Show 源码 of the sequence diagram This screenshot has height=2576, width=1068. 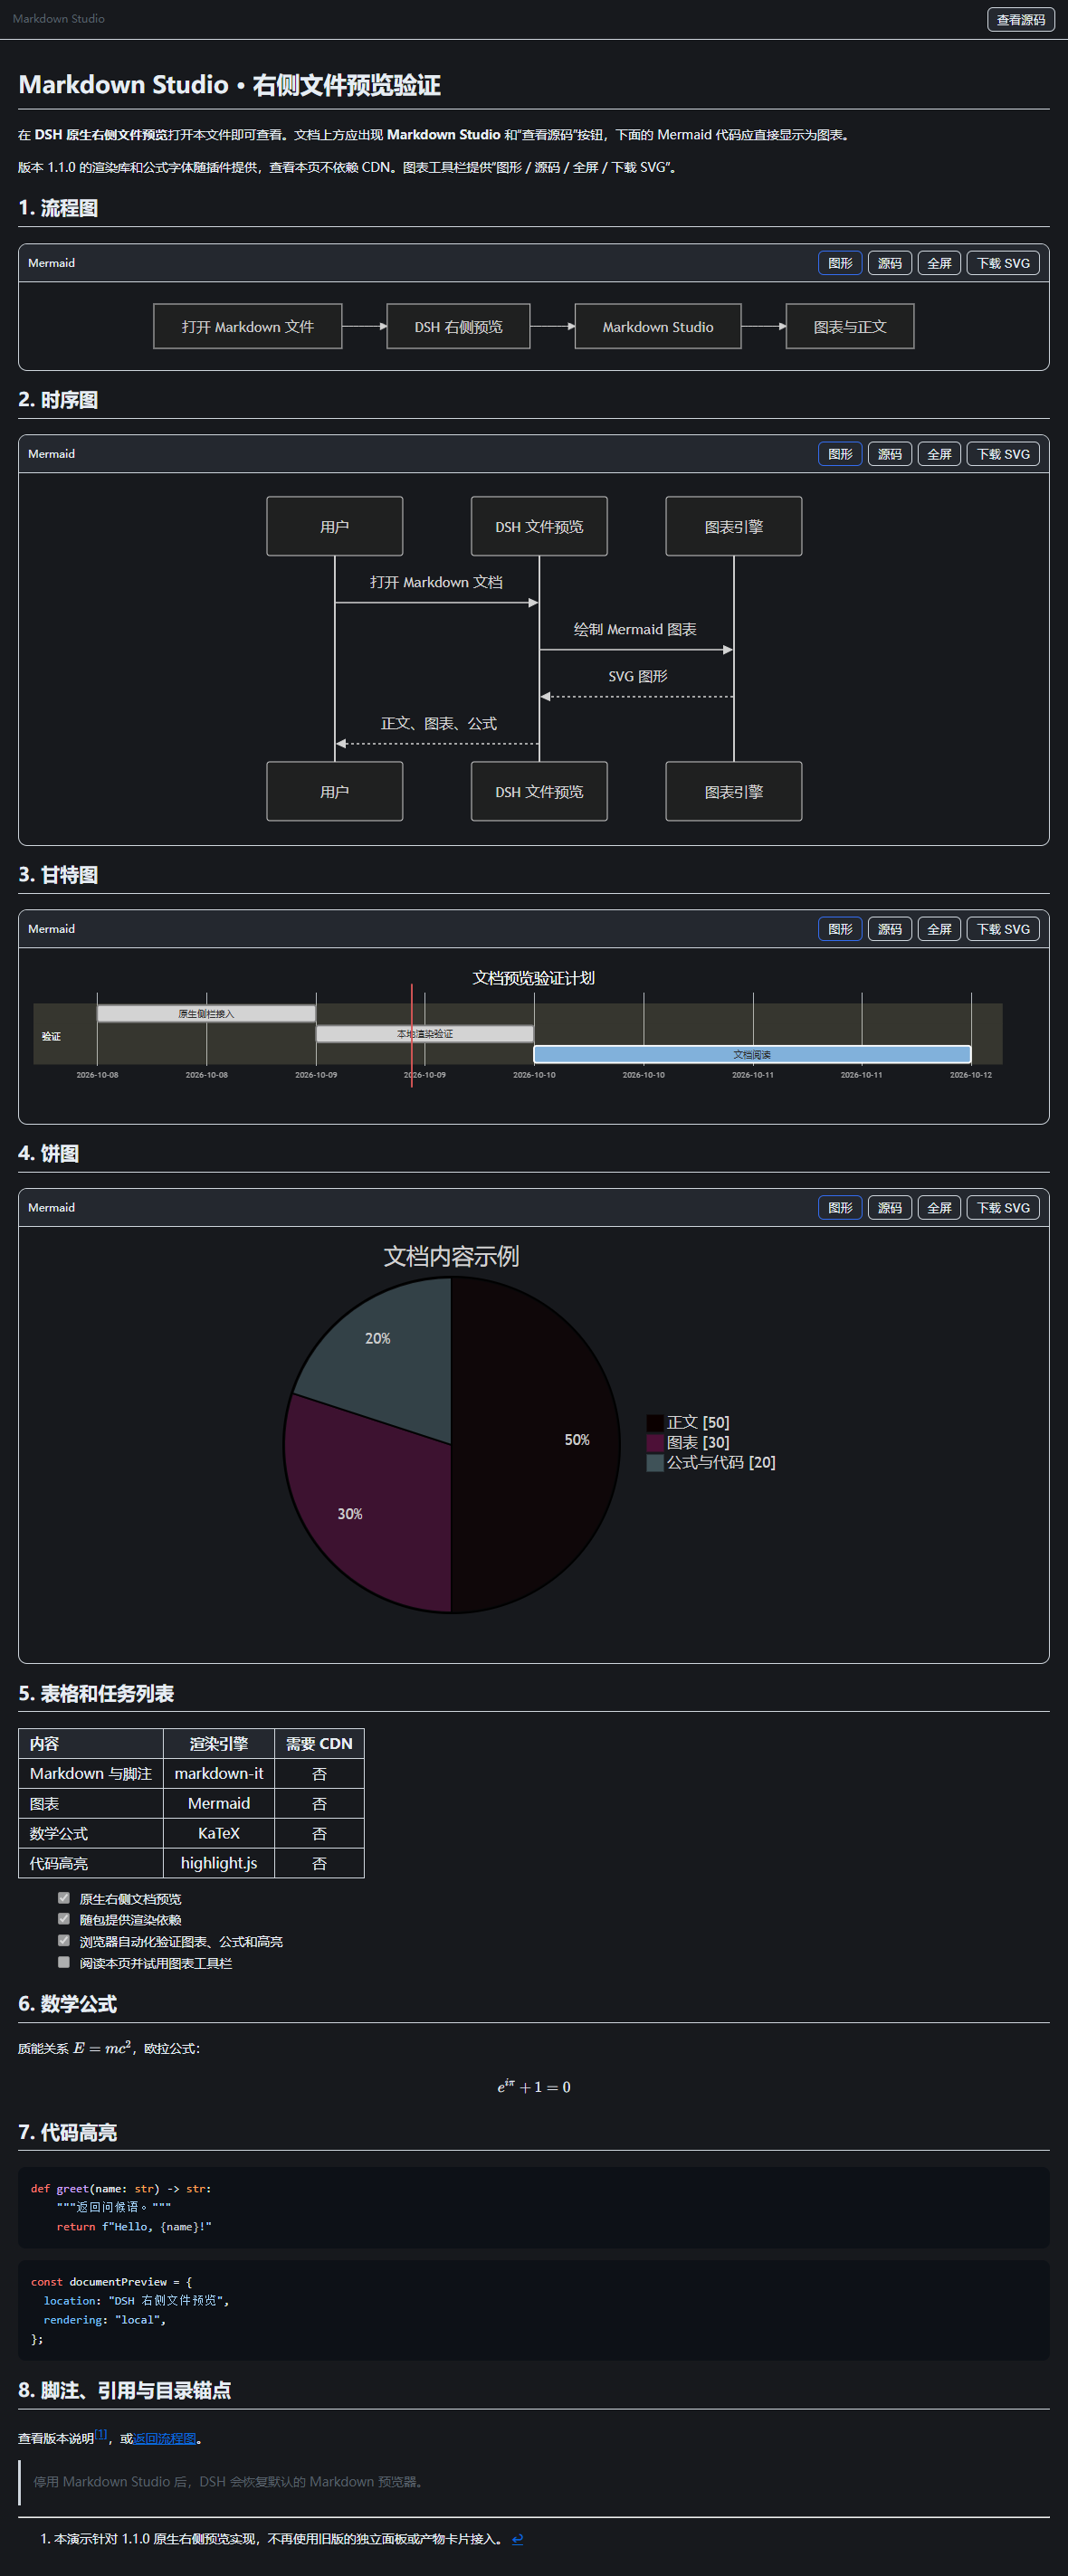pos(890,454)
